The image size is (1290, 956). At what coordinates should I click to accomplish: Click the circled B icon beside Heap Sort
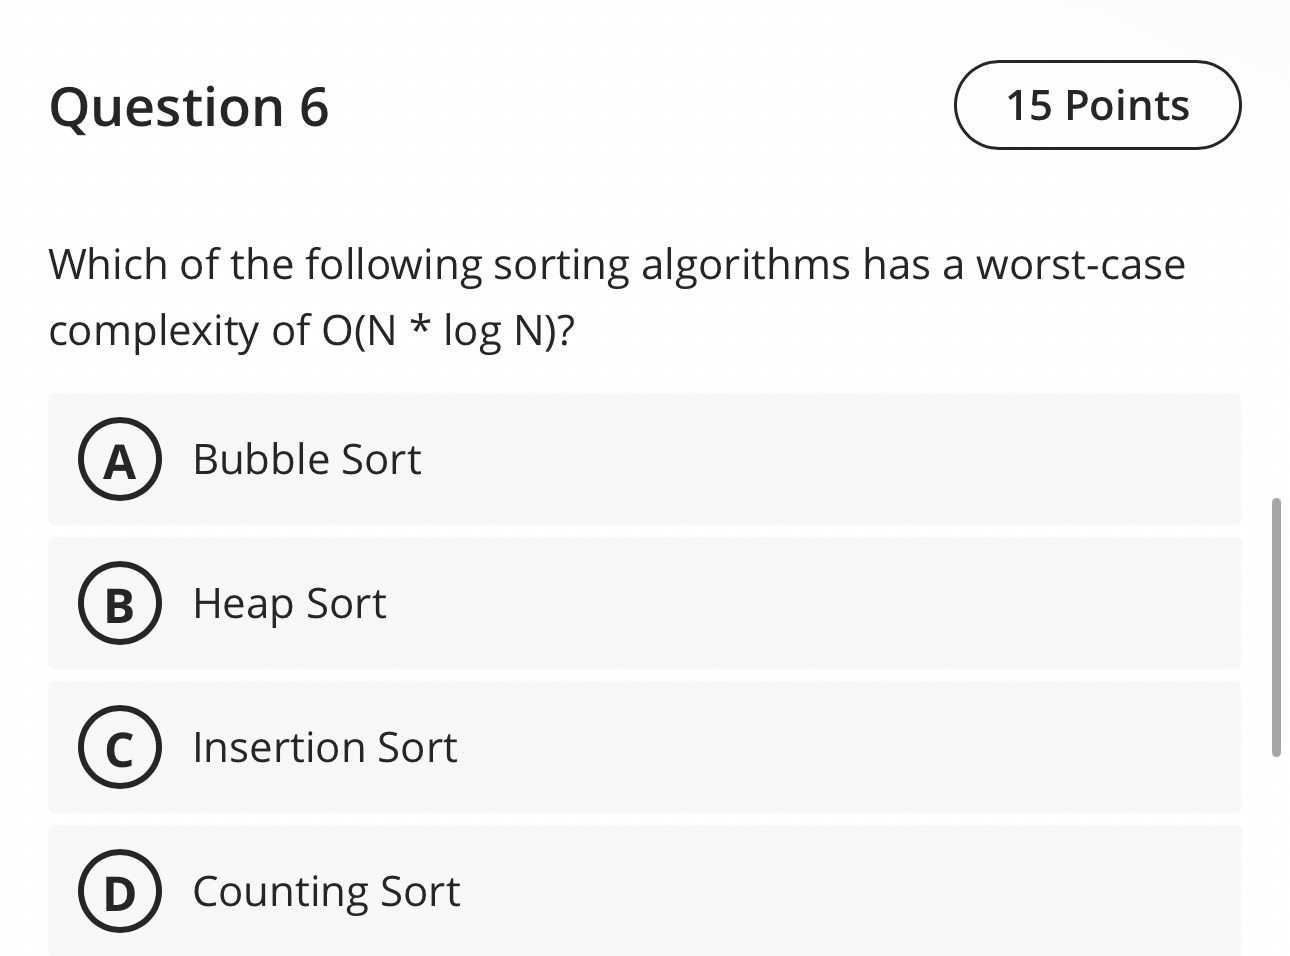click(x=119, y=604)
